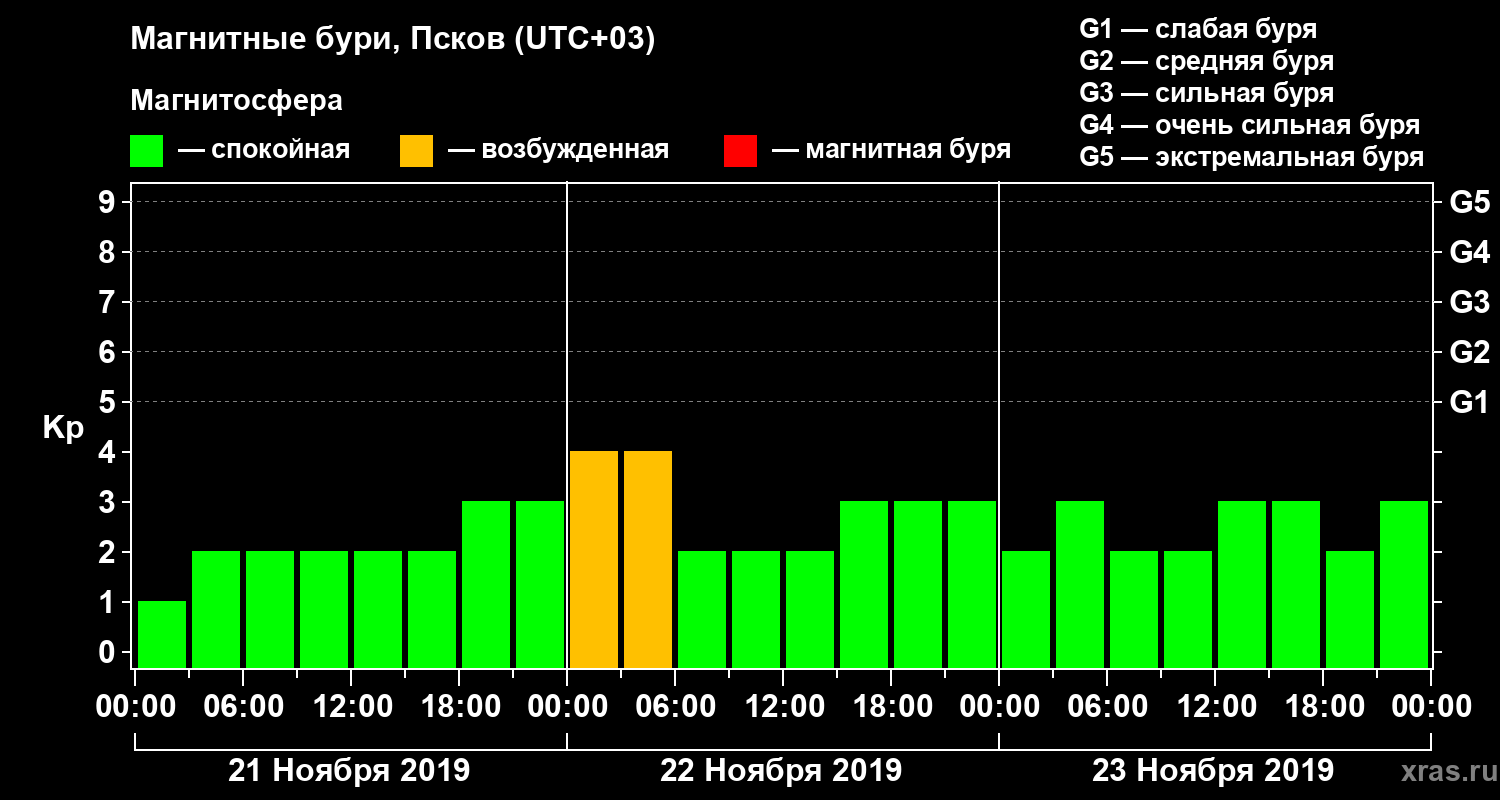This screenshot has width=1500, height=800.
Task: Click the G2 label on right axis
Action: 1470,353
